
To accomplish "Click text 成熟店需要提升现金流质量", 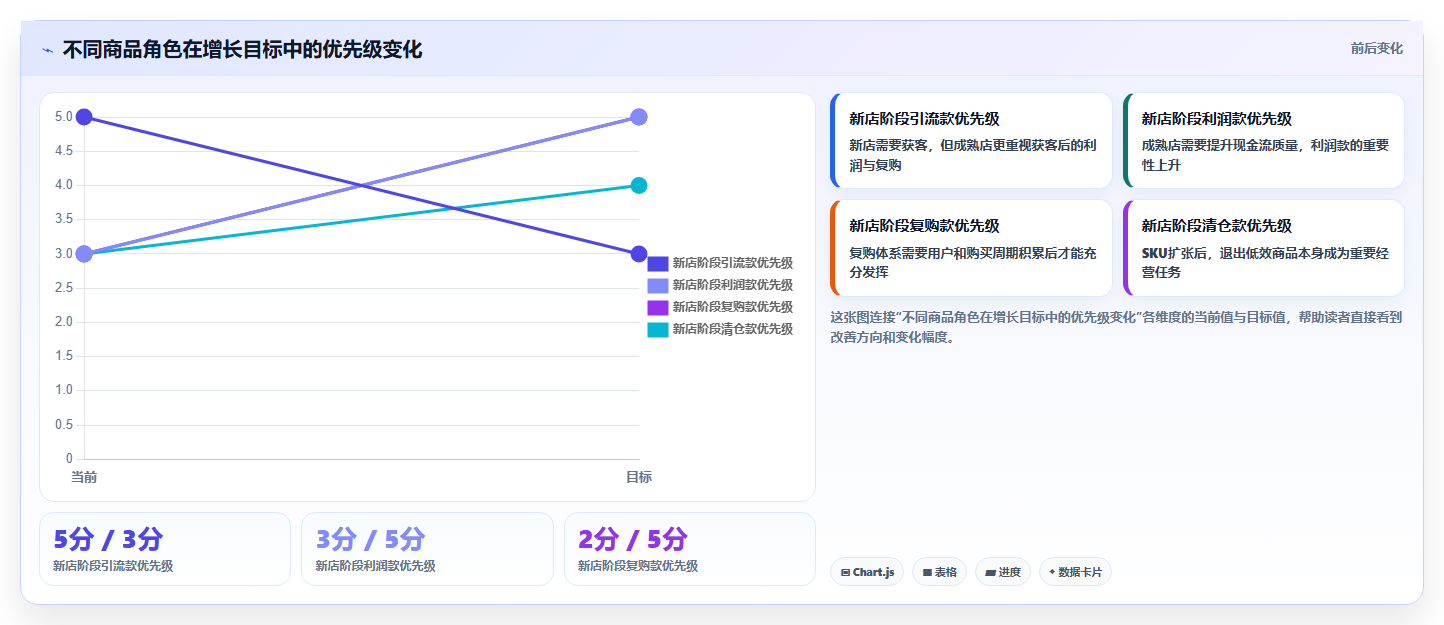I will (x=1222, y=145).
